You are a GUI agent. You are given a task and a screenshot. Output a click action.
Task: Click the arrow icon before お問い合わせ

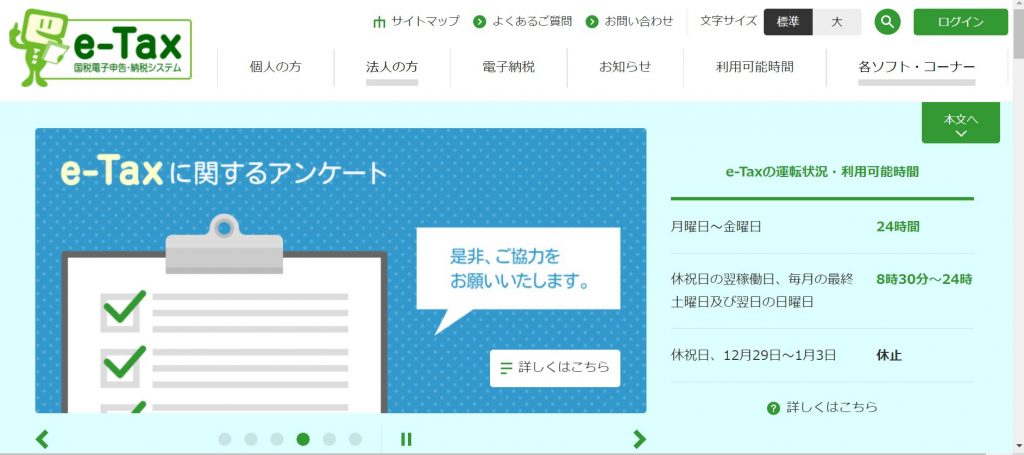592,22
